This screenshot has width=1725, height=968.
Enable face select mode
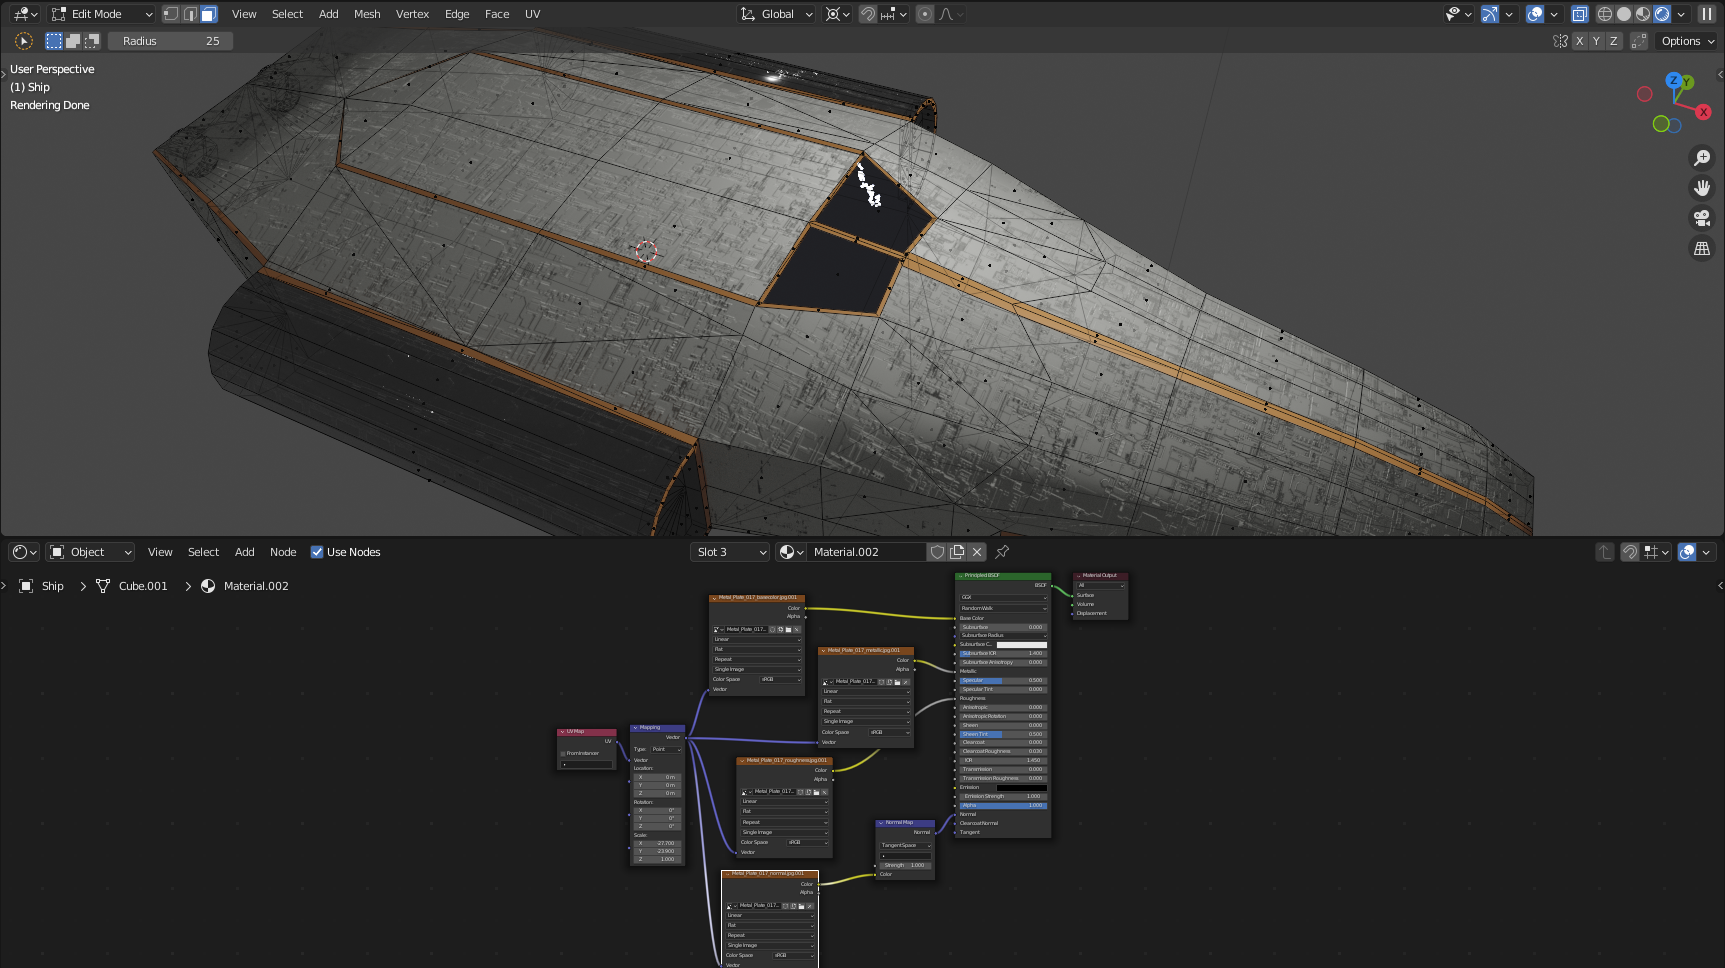click(x=209, y=14)
